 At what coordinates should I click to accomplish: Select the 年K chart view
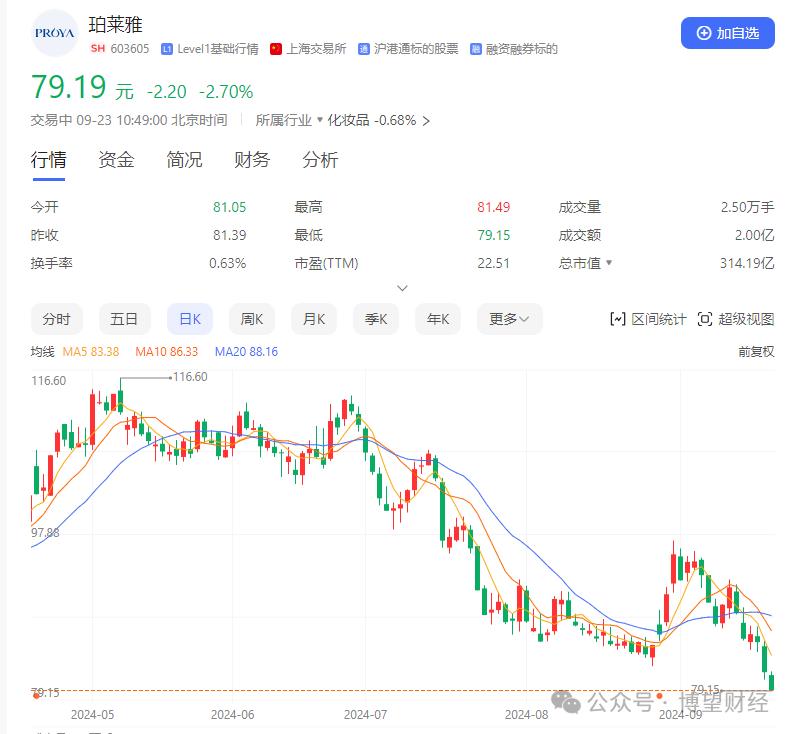coord(438,319)
